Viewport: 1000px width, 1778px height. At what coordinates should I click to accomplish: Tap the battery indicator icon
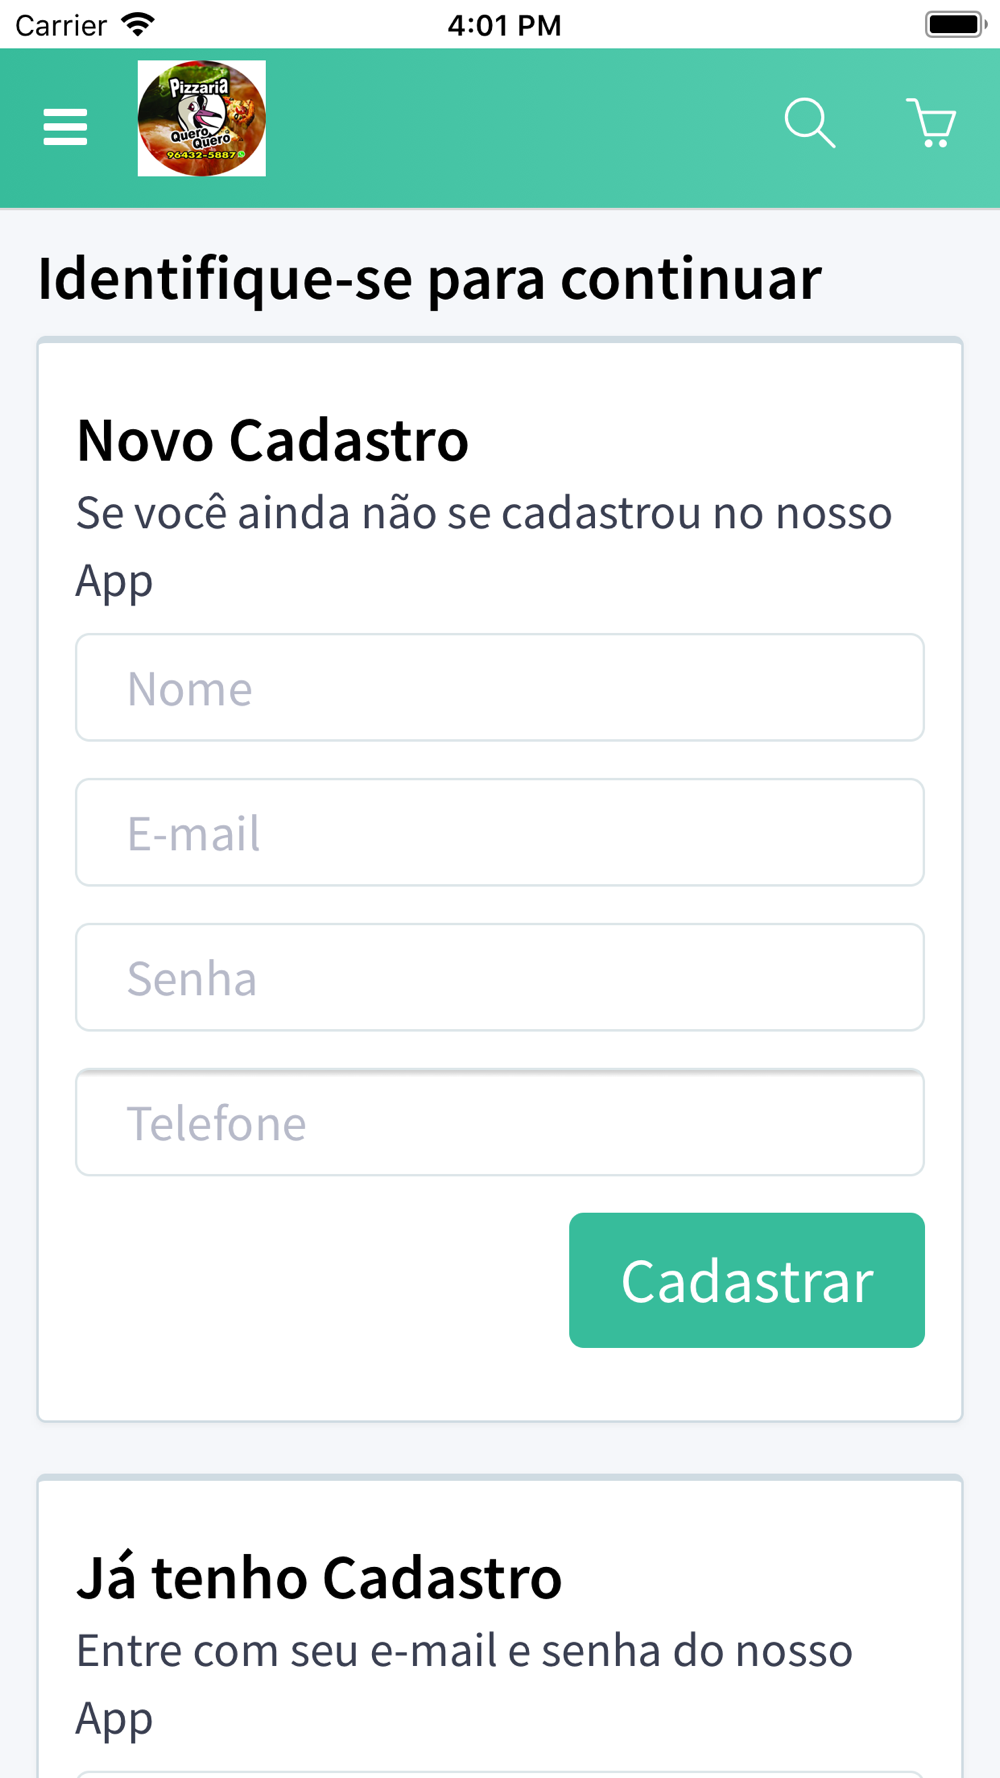click(956, 24)
